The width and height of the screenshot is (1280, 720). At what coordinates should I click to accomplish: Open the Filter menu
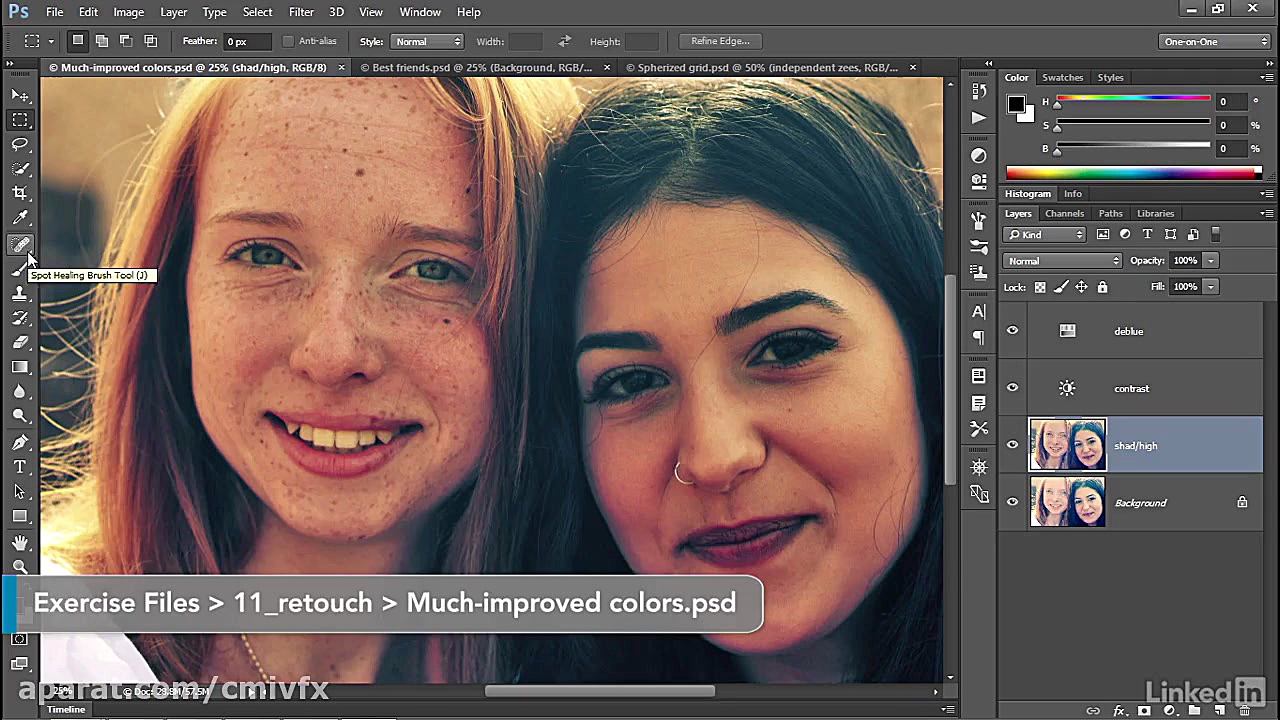coord(301,12)
